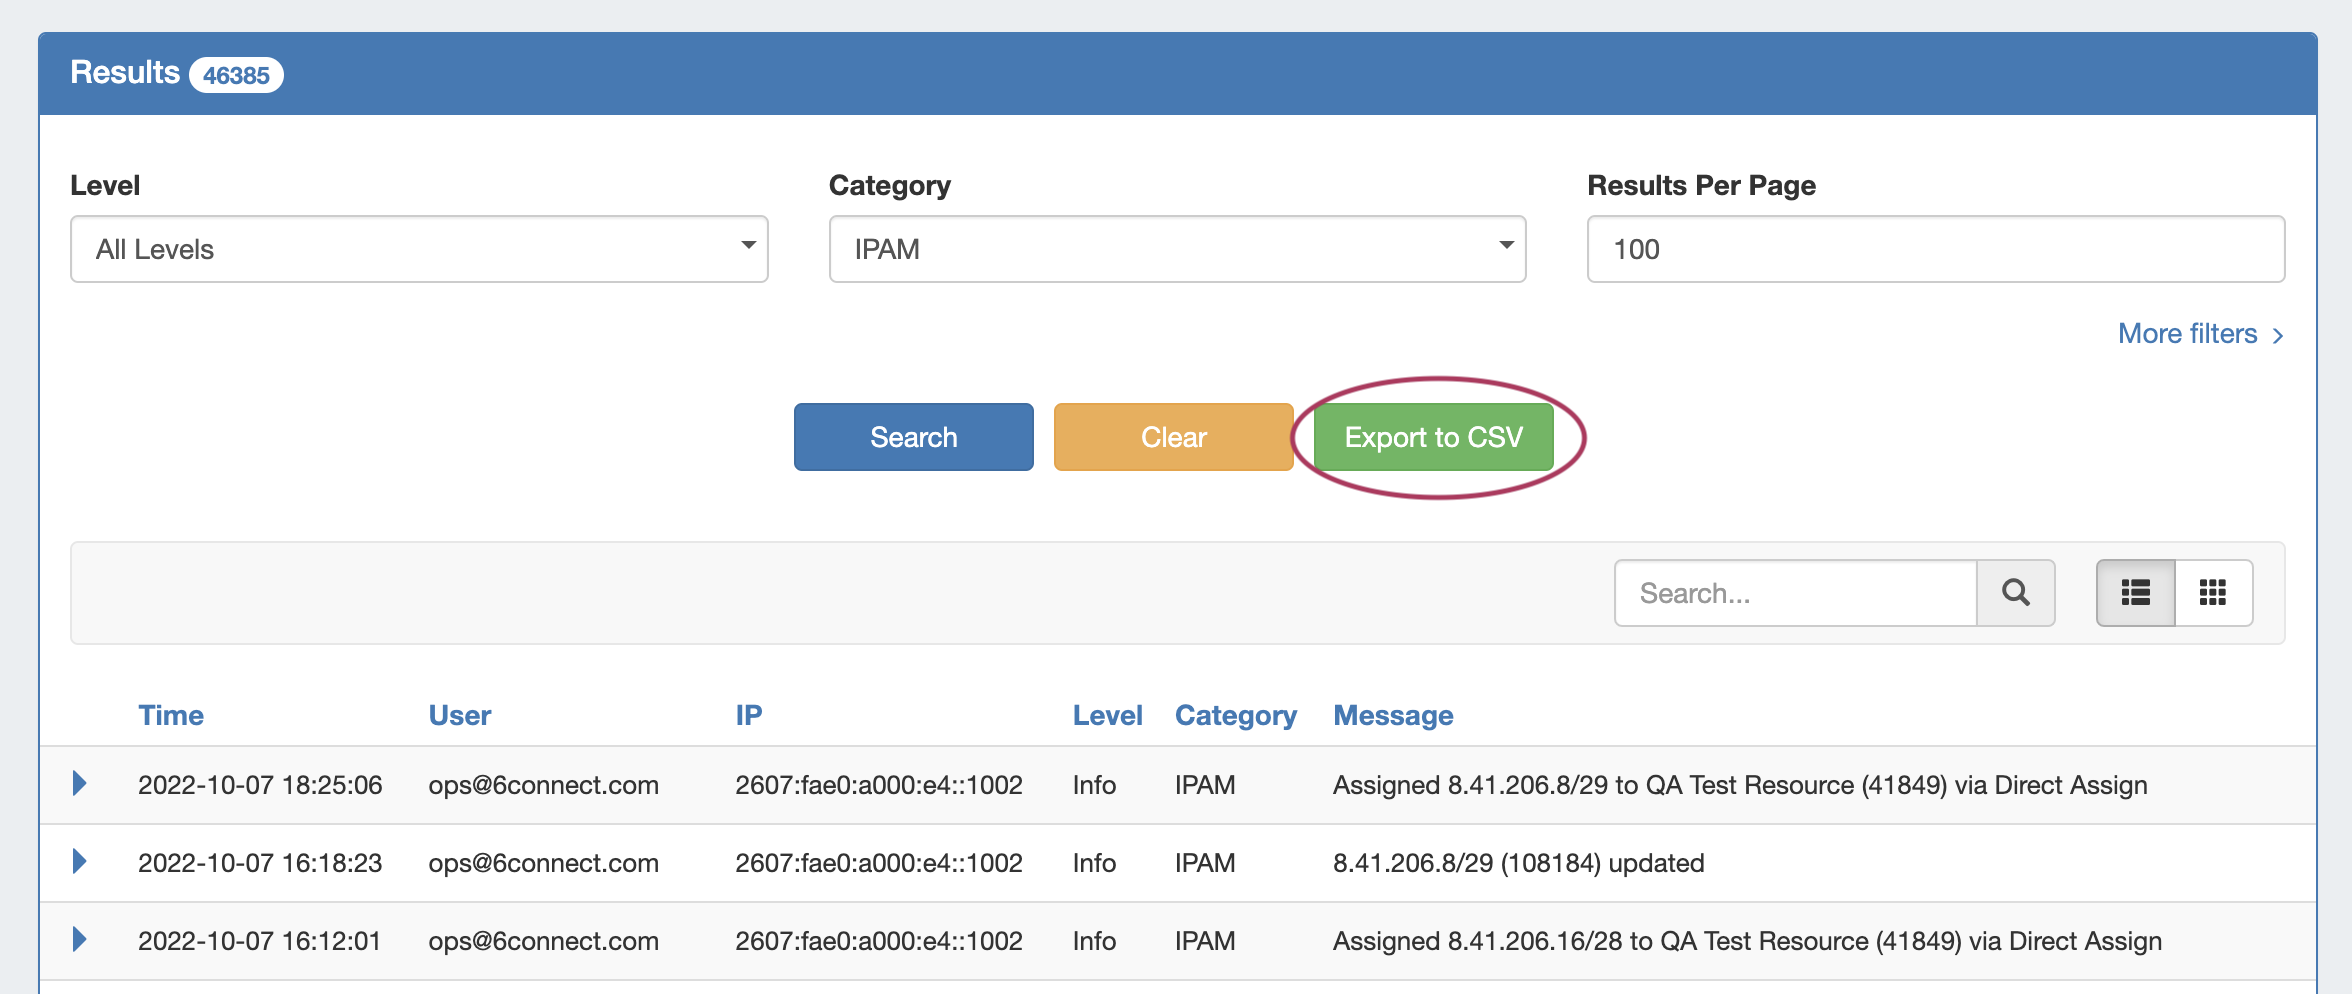Open the Category dropdown showing IPAM
Viewport: 2352px width, 994px height.
tap(1177, 249)
